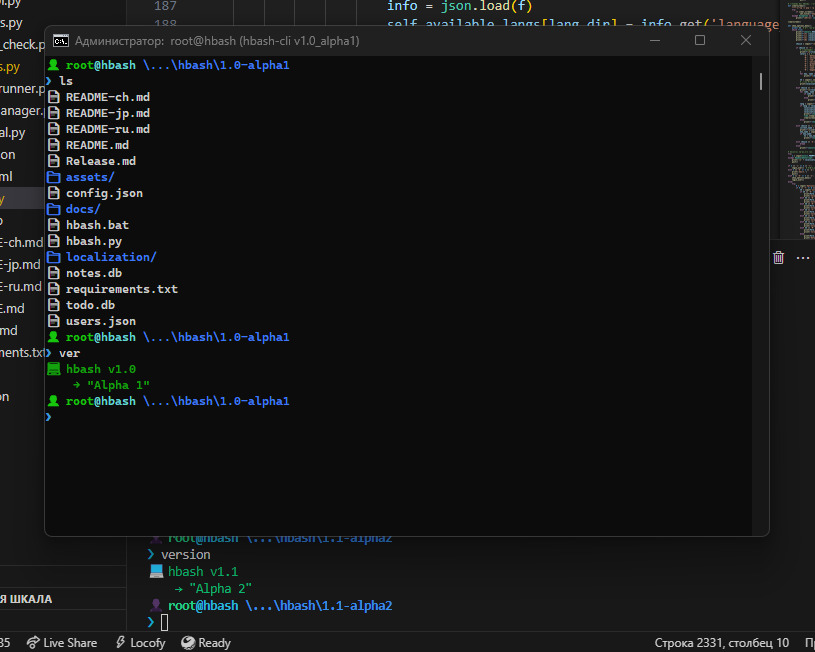The image size is (815, 652).
Task: Click the Ready indicator in the status bar
Action: pos(206,642)
